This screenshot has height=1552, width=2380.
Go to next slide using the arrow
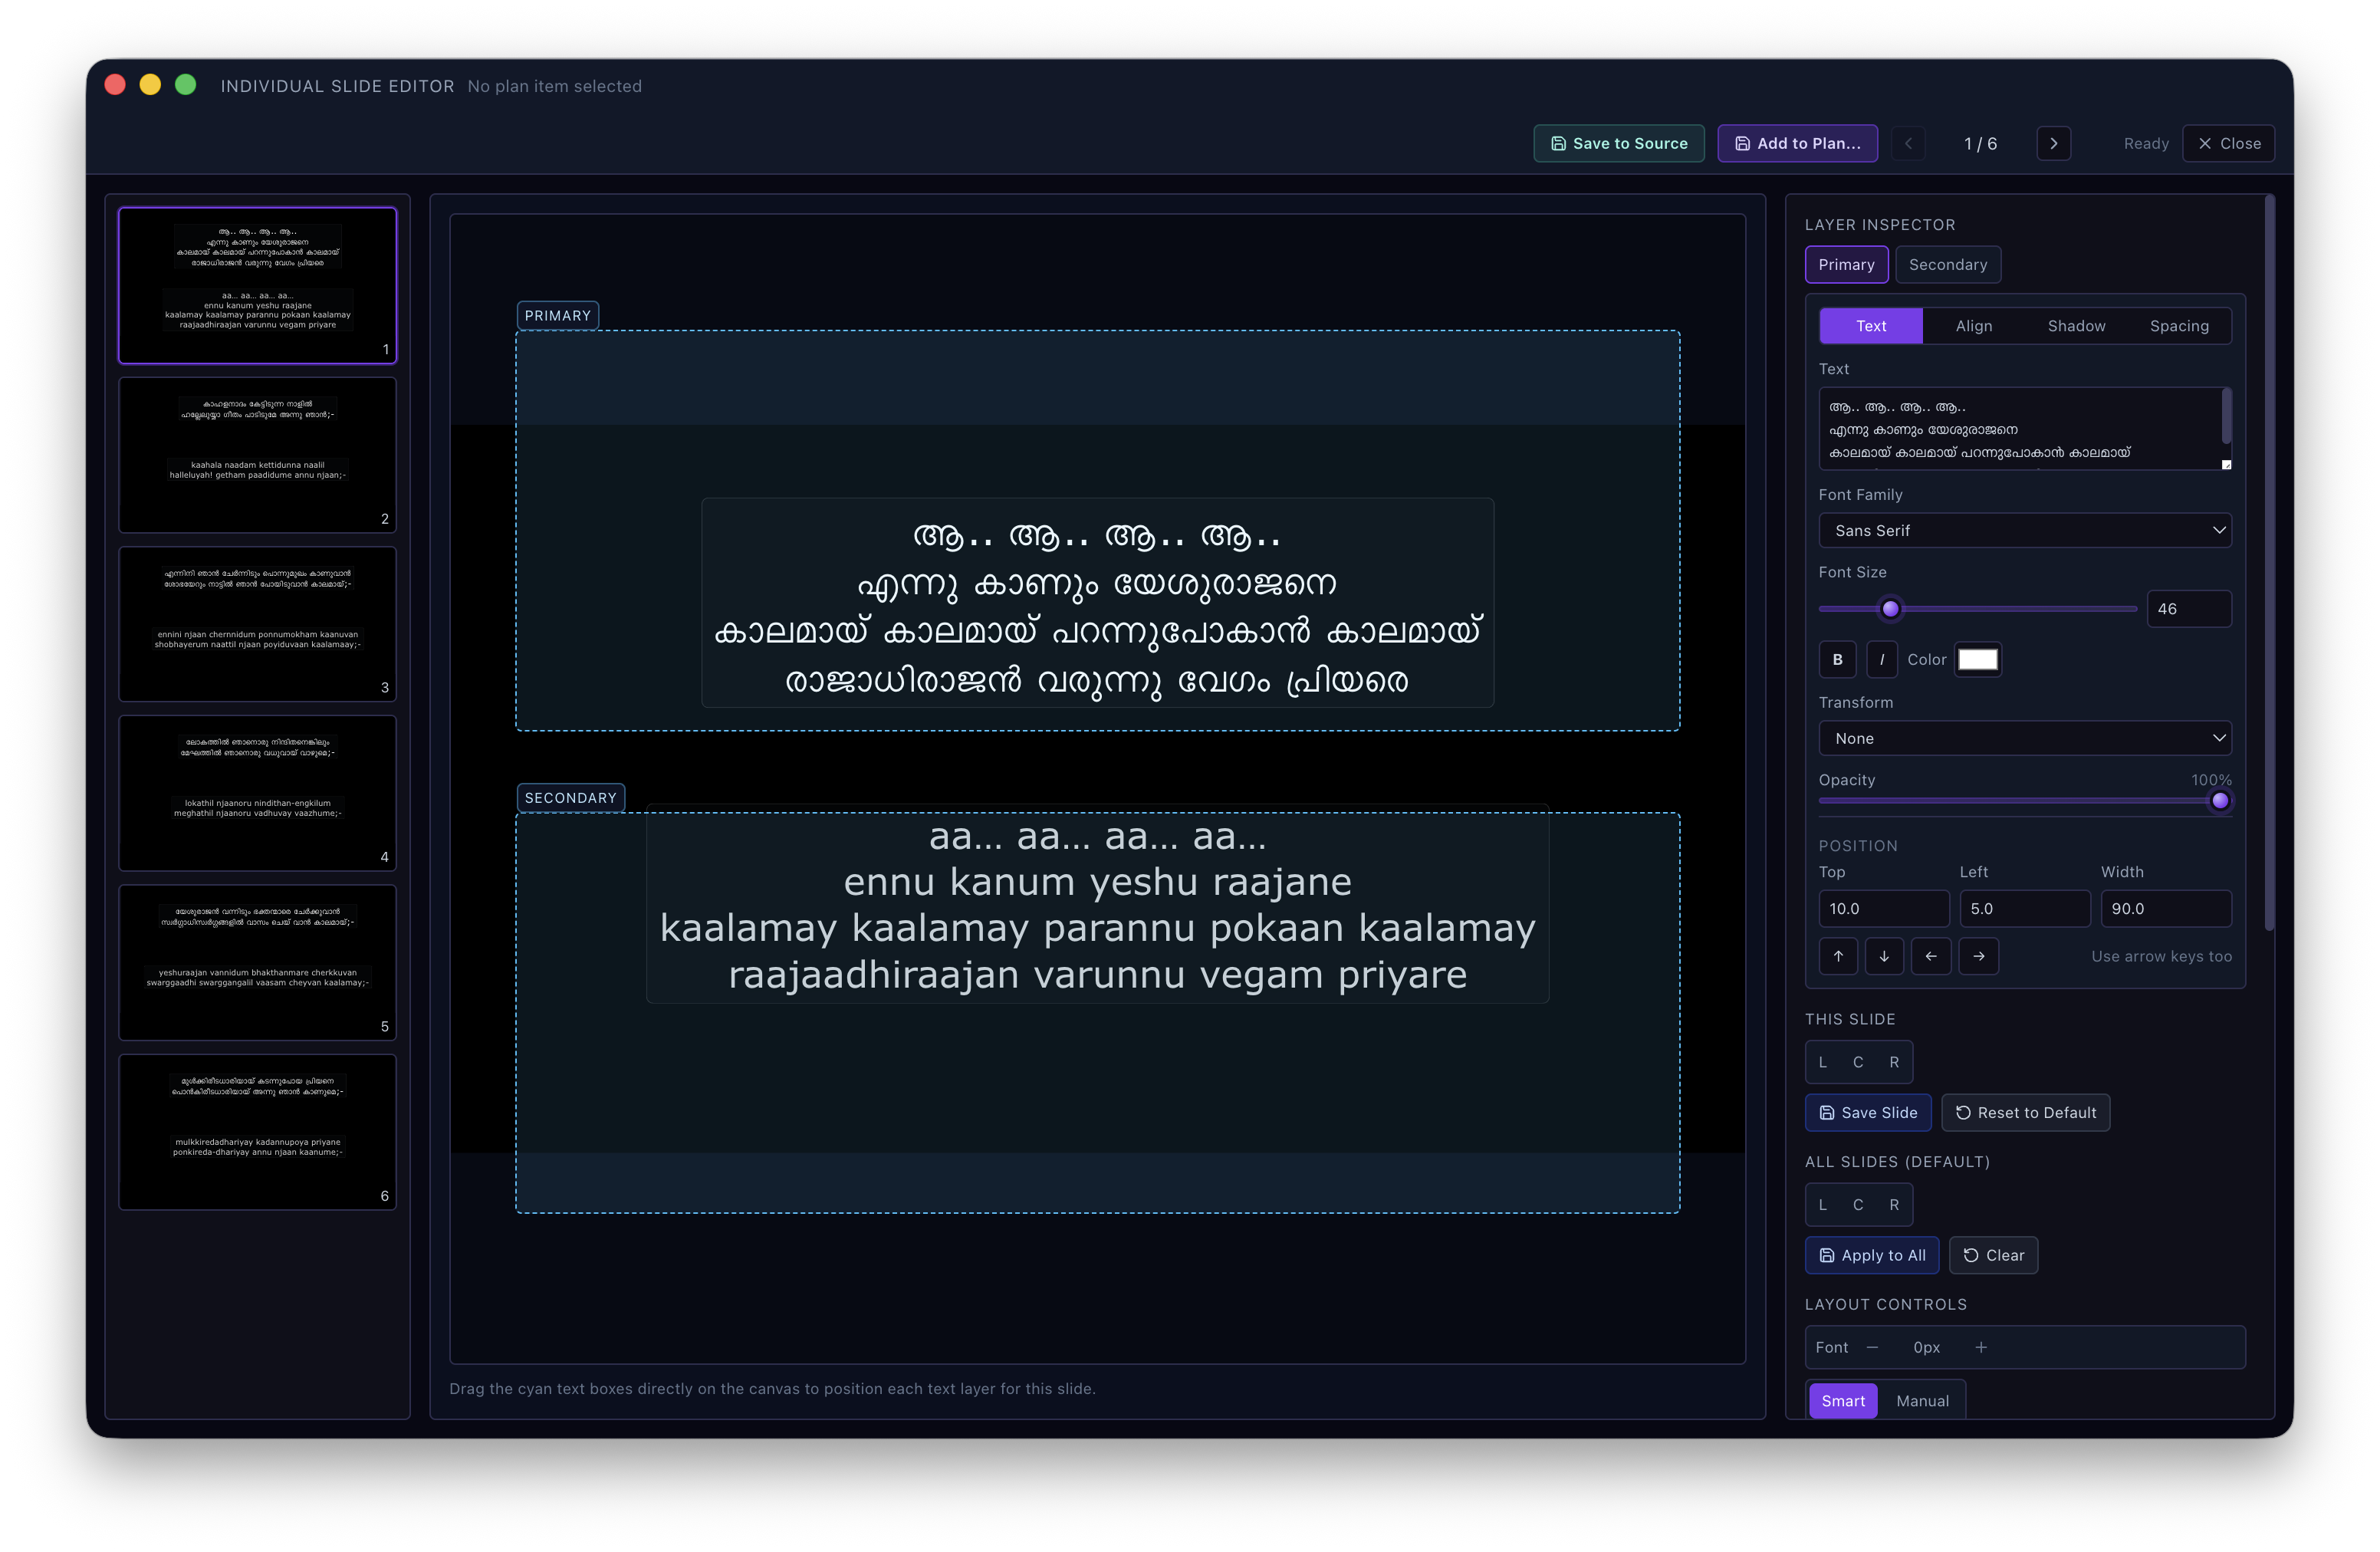pyautogui.click(x=2053, y=143)
